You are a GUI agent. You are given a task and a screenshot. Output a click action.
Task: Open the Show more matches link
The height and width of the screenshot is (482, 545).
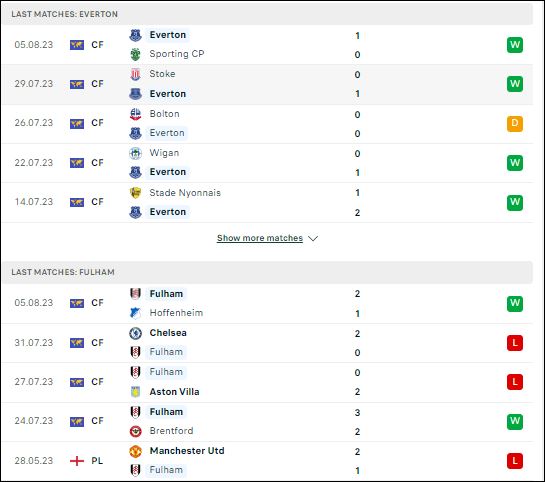pyautogui.click(x=260, y=238)
